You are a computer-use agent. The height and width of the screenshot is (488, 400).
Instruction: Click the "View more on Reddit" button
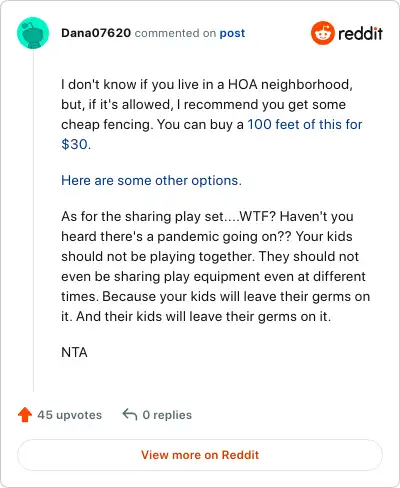(x=200, y=455)
